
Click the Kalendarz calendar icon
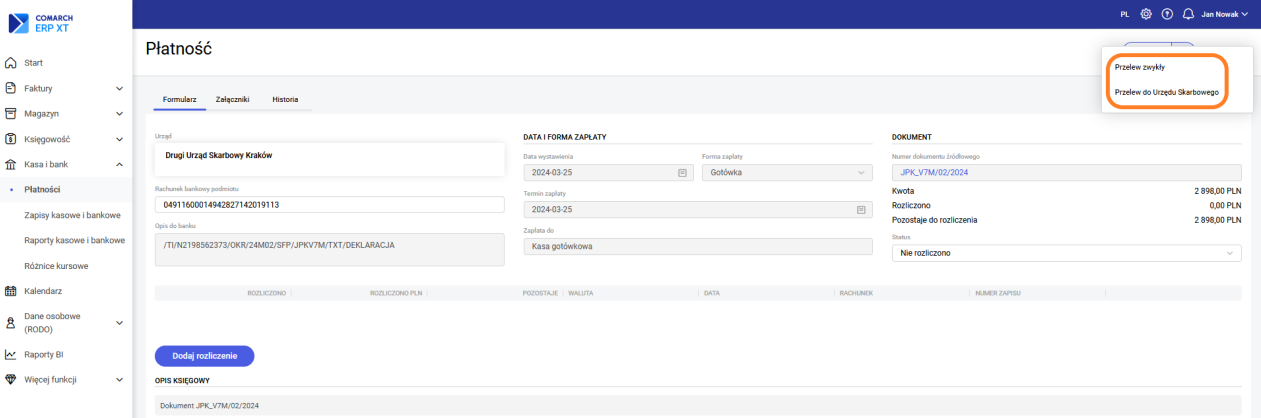coord(11,291)
